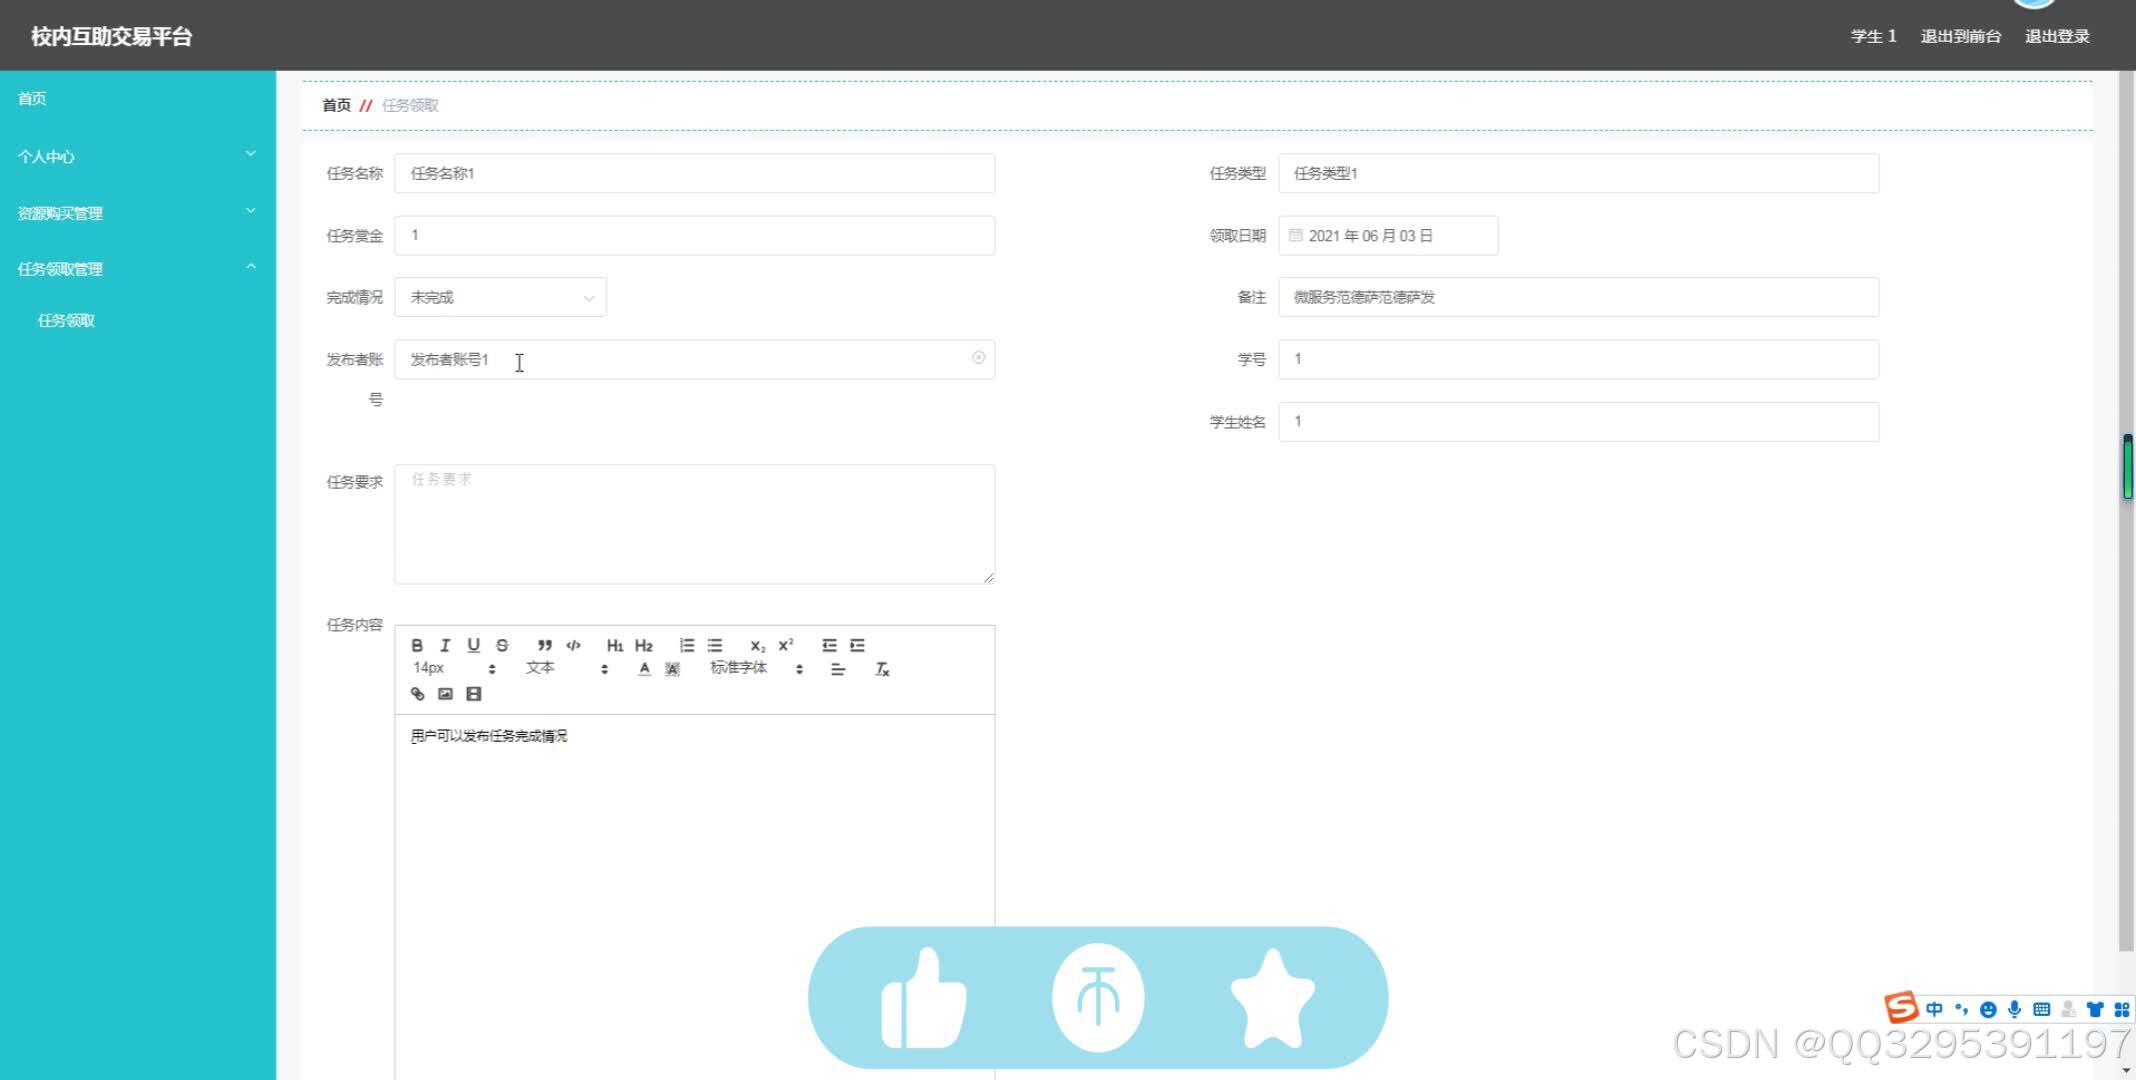Create a bulleted list
This screenshot has height=1080, width=2136.
tap(715, 645)
